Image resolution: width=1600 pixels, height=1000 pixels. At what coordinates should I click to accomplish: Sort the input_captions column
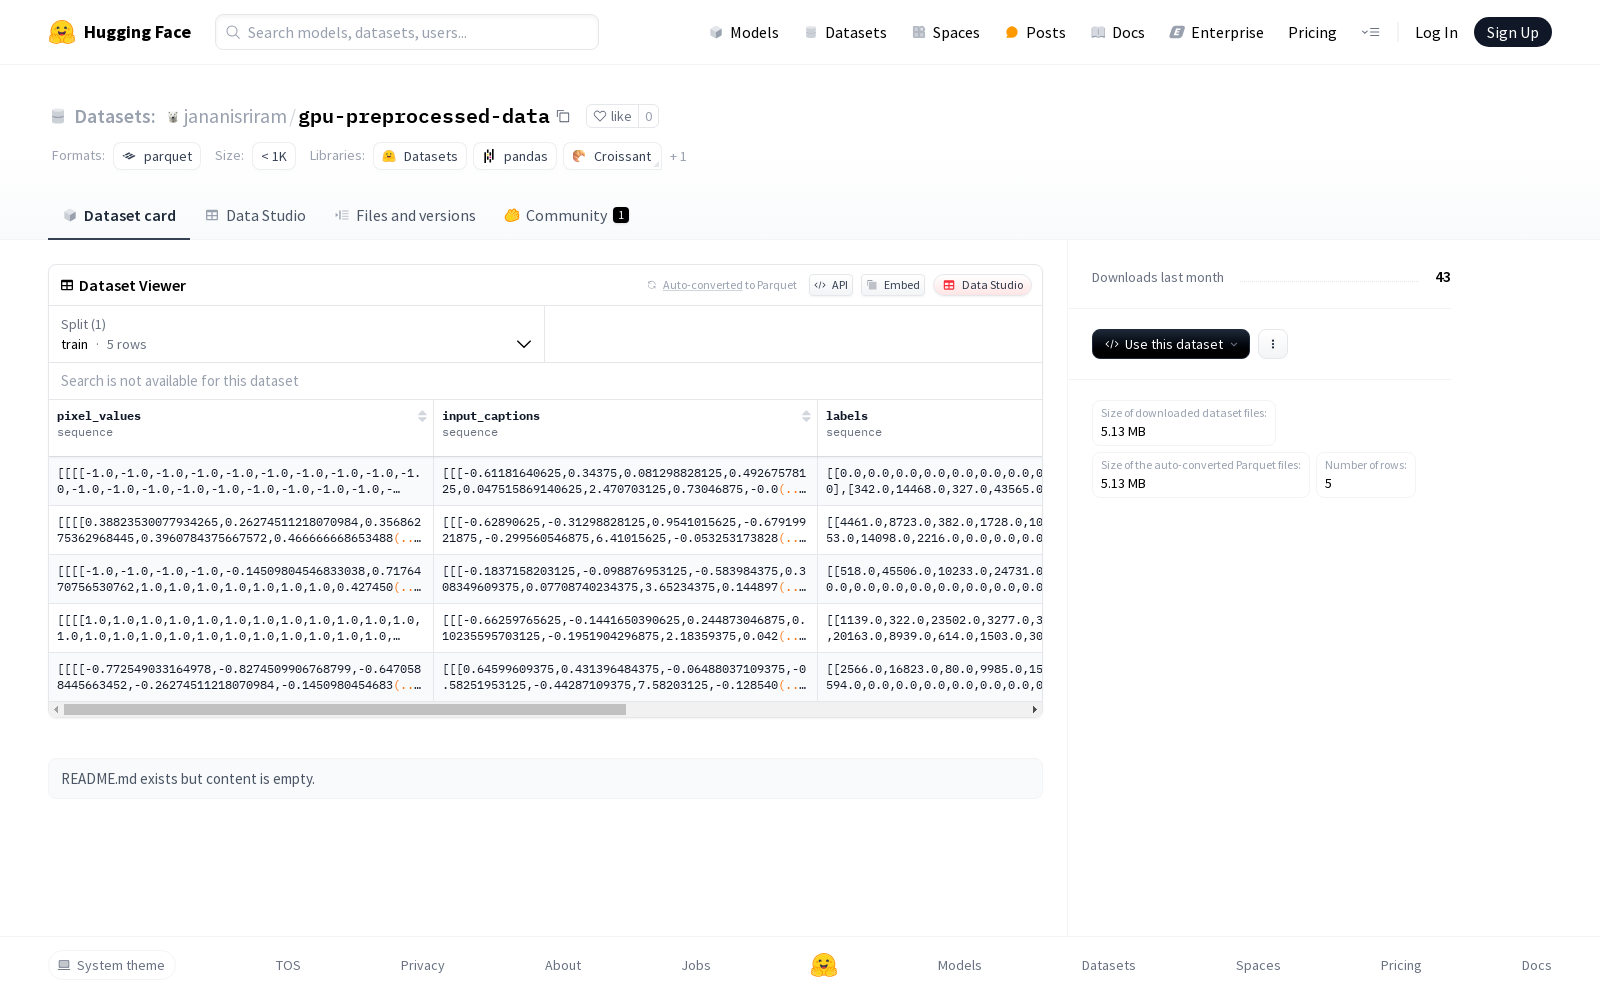click(806, 416)
